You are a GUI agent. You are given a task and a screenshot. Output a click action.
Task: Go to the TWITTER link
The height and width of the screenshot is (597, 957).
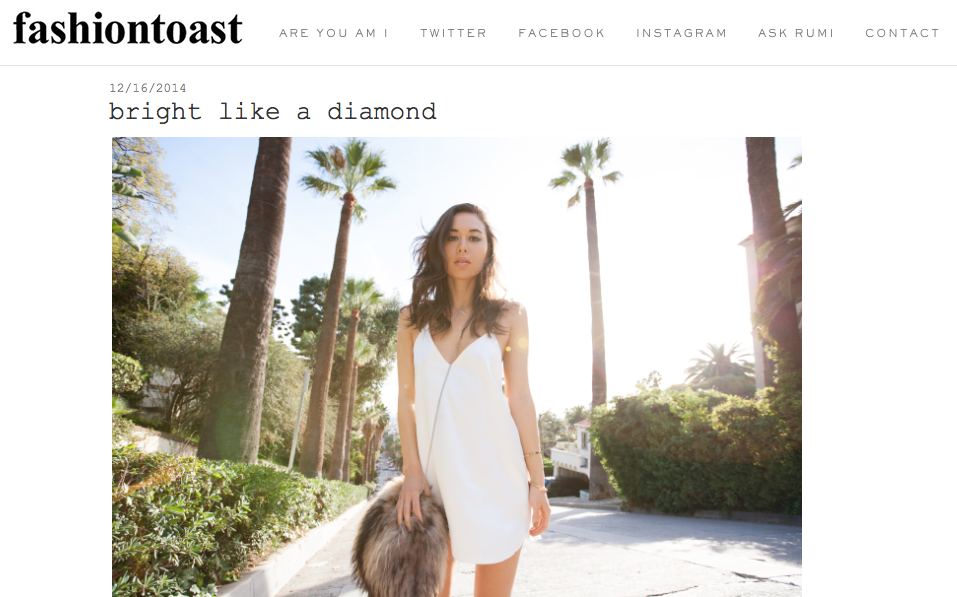pyautogui.click(x=453, y=33)
